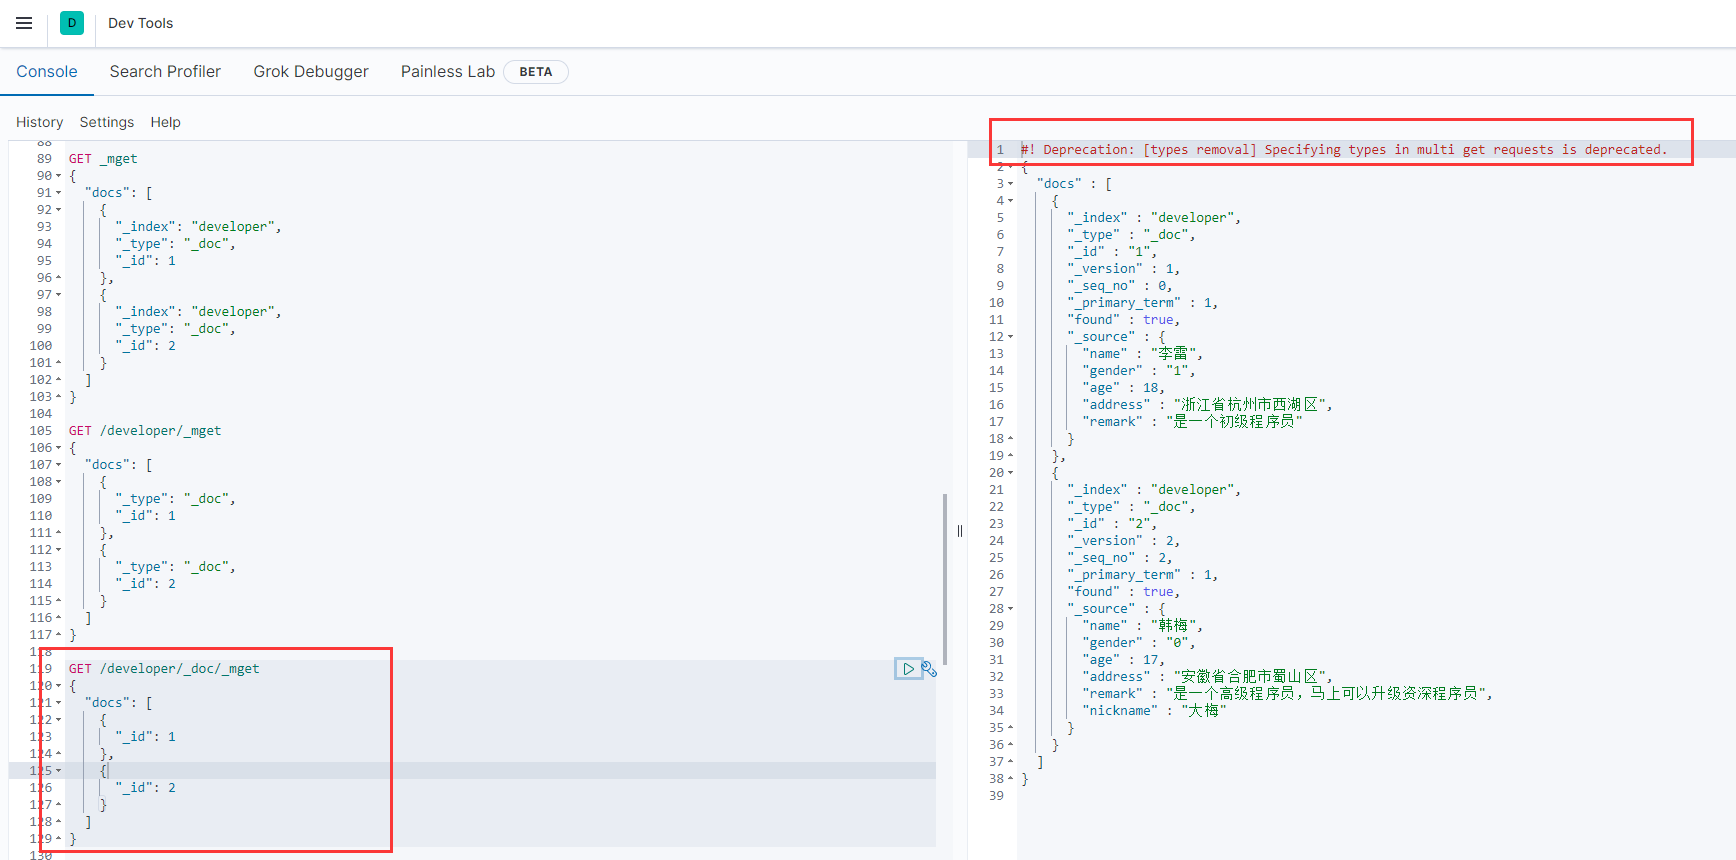The height and width of the screenshot is (860, 1736).
Task: Click the deprecation warning line in output
Action: (1344, 150)
